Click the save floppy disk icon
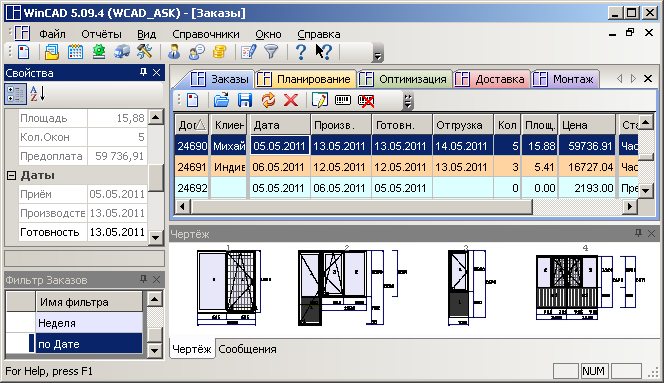This screenshot has width=664, height=383. coord(245,100)
